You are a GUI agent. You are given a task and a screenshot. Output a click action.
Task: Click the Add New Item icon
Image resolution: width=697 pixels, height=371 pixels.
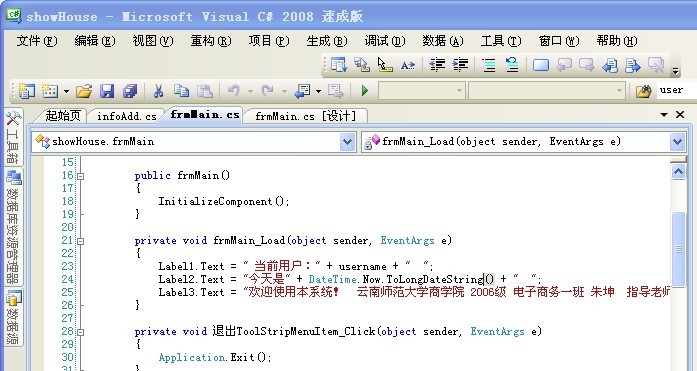(x=50, y=91)
